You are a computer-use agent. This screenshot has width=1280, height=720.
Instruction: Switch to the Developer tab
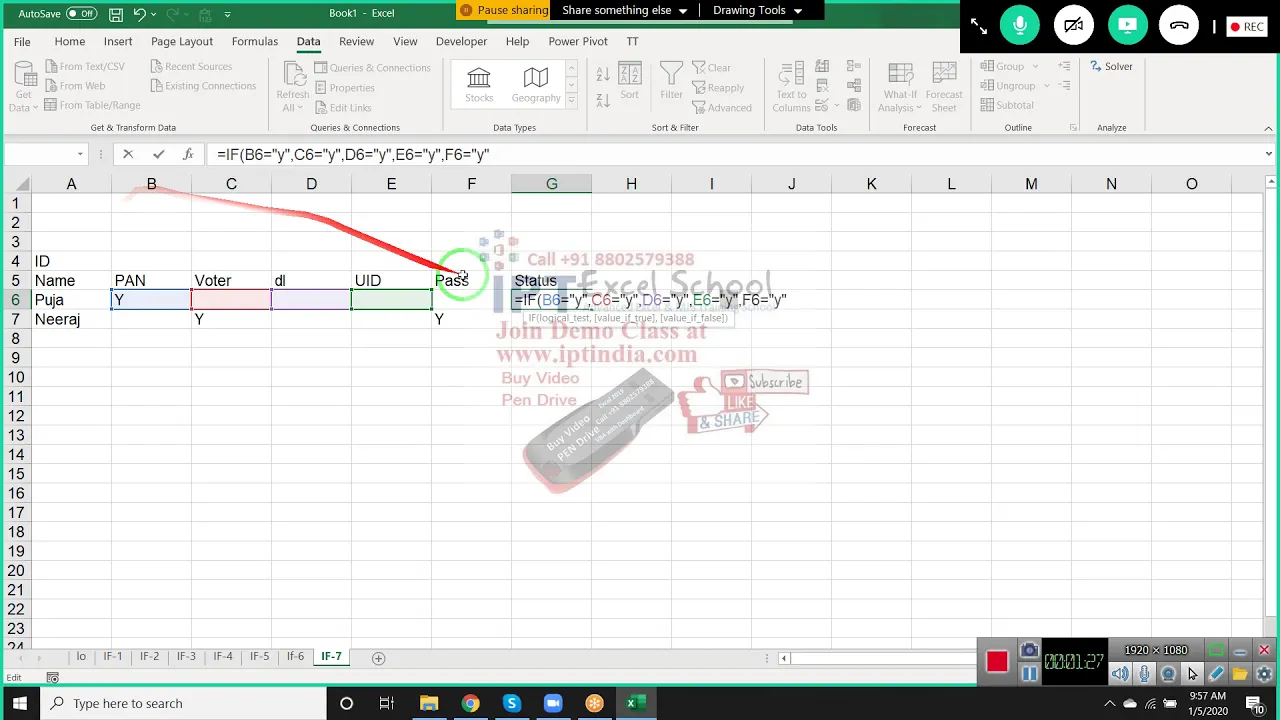click(x=461, y=41)
